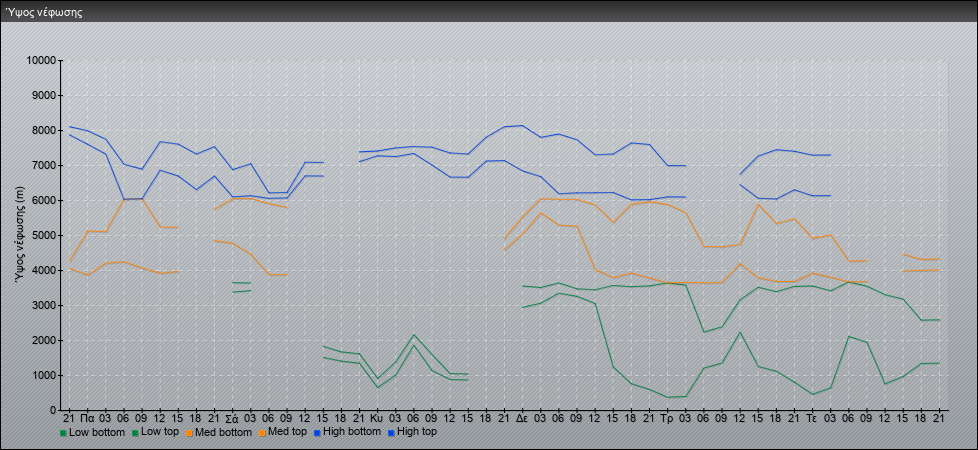Select the 8000 y-axis label

click(44, 130)
